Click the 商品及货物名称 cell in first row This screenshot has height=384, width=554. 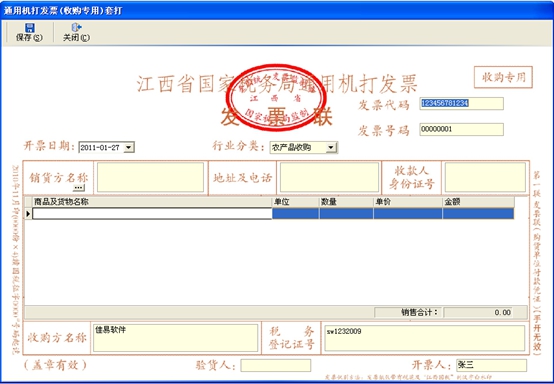152,214
